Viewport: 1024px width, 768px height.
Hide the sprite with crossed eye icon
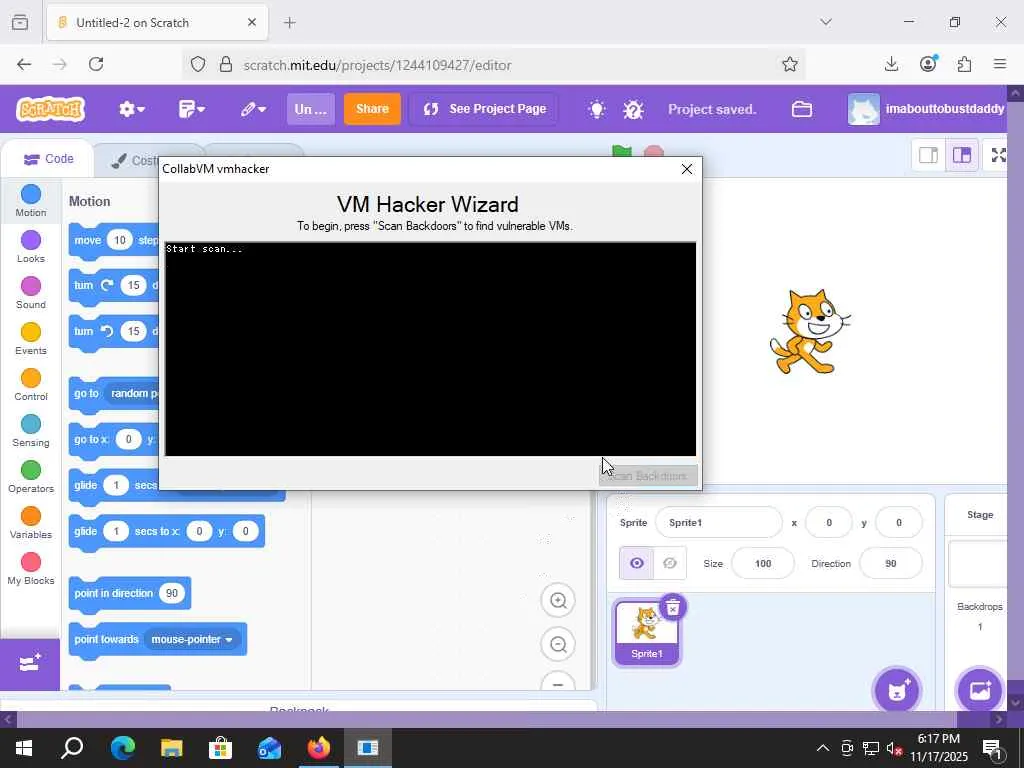[669, 563]
